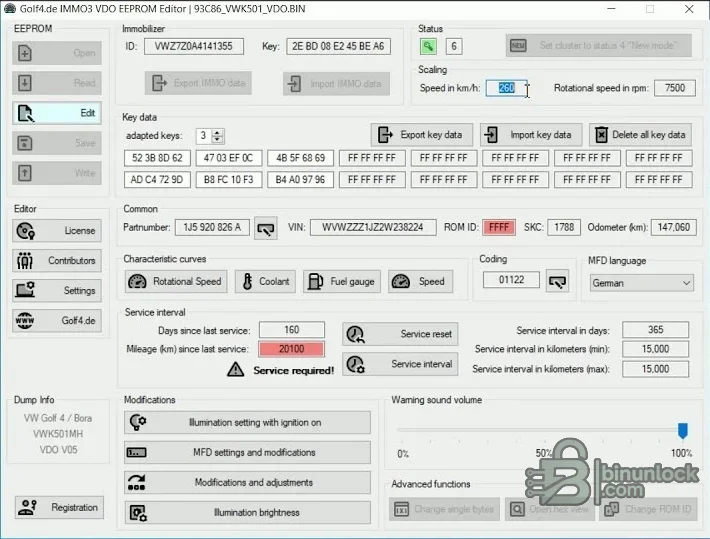Click key data cell 4B 5F 68 69
710x539 pixels.
click(300, 158)
